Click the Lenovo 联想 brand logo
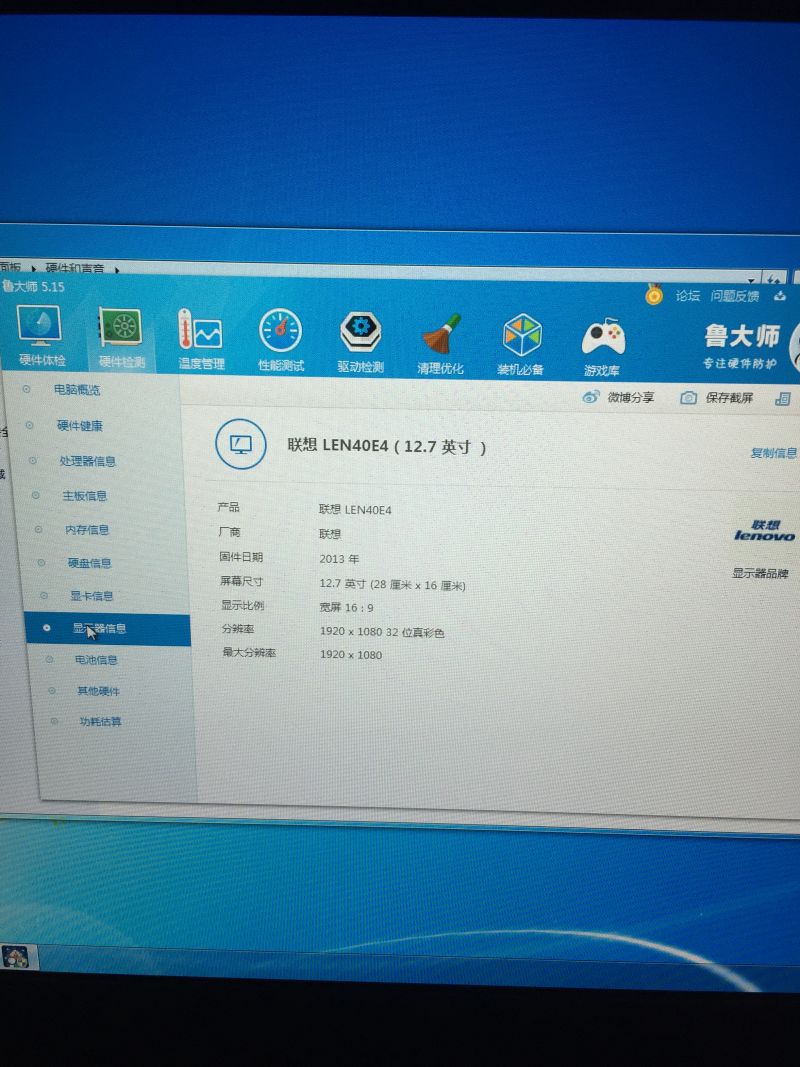The image size is (800, 1067). click(x=764, y=531)
